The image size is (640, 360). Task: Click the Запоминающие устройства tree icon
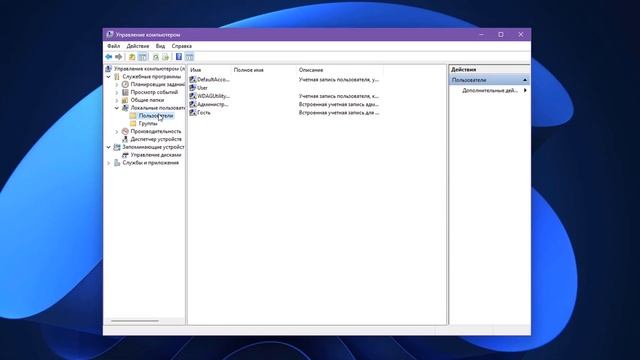[x=117, y=147]
